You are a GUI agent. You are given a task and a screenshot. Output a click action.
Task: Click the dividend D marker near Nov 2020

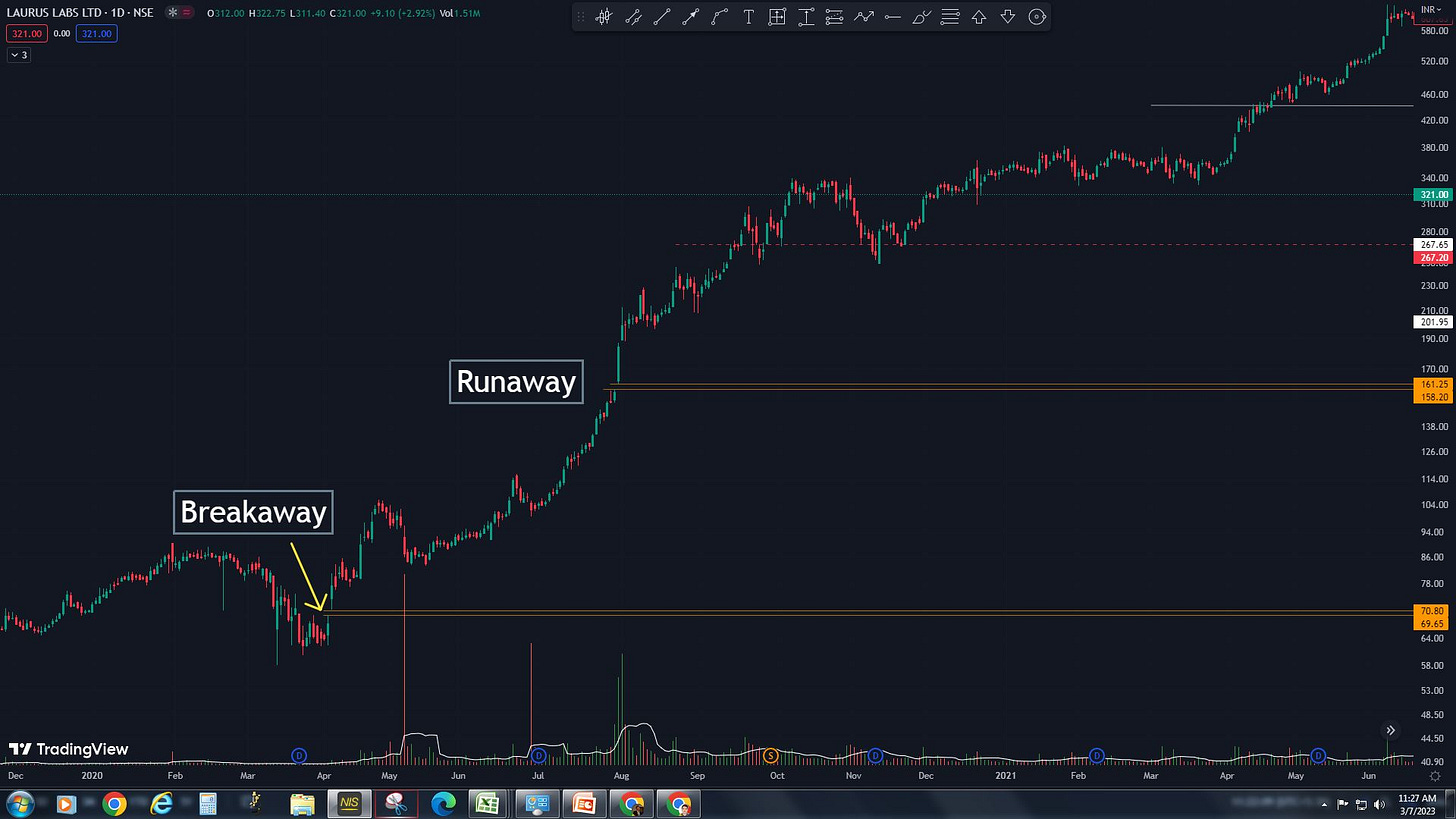875,755
